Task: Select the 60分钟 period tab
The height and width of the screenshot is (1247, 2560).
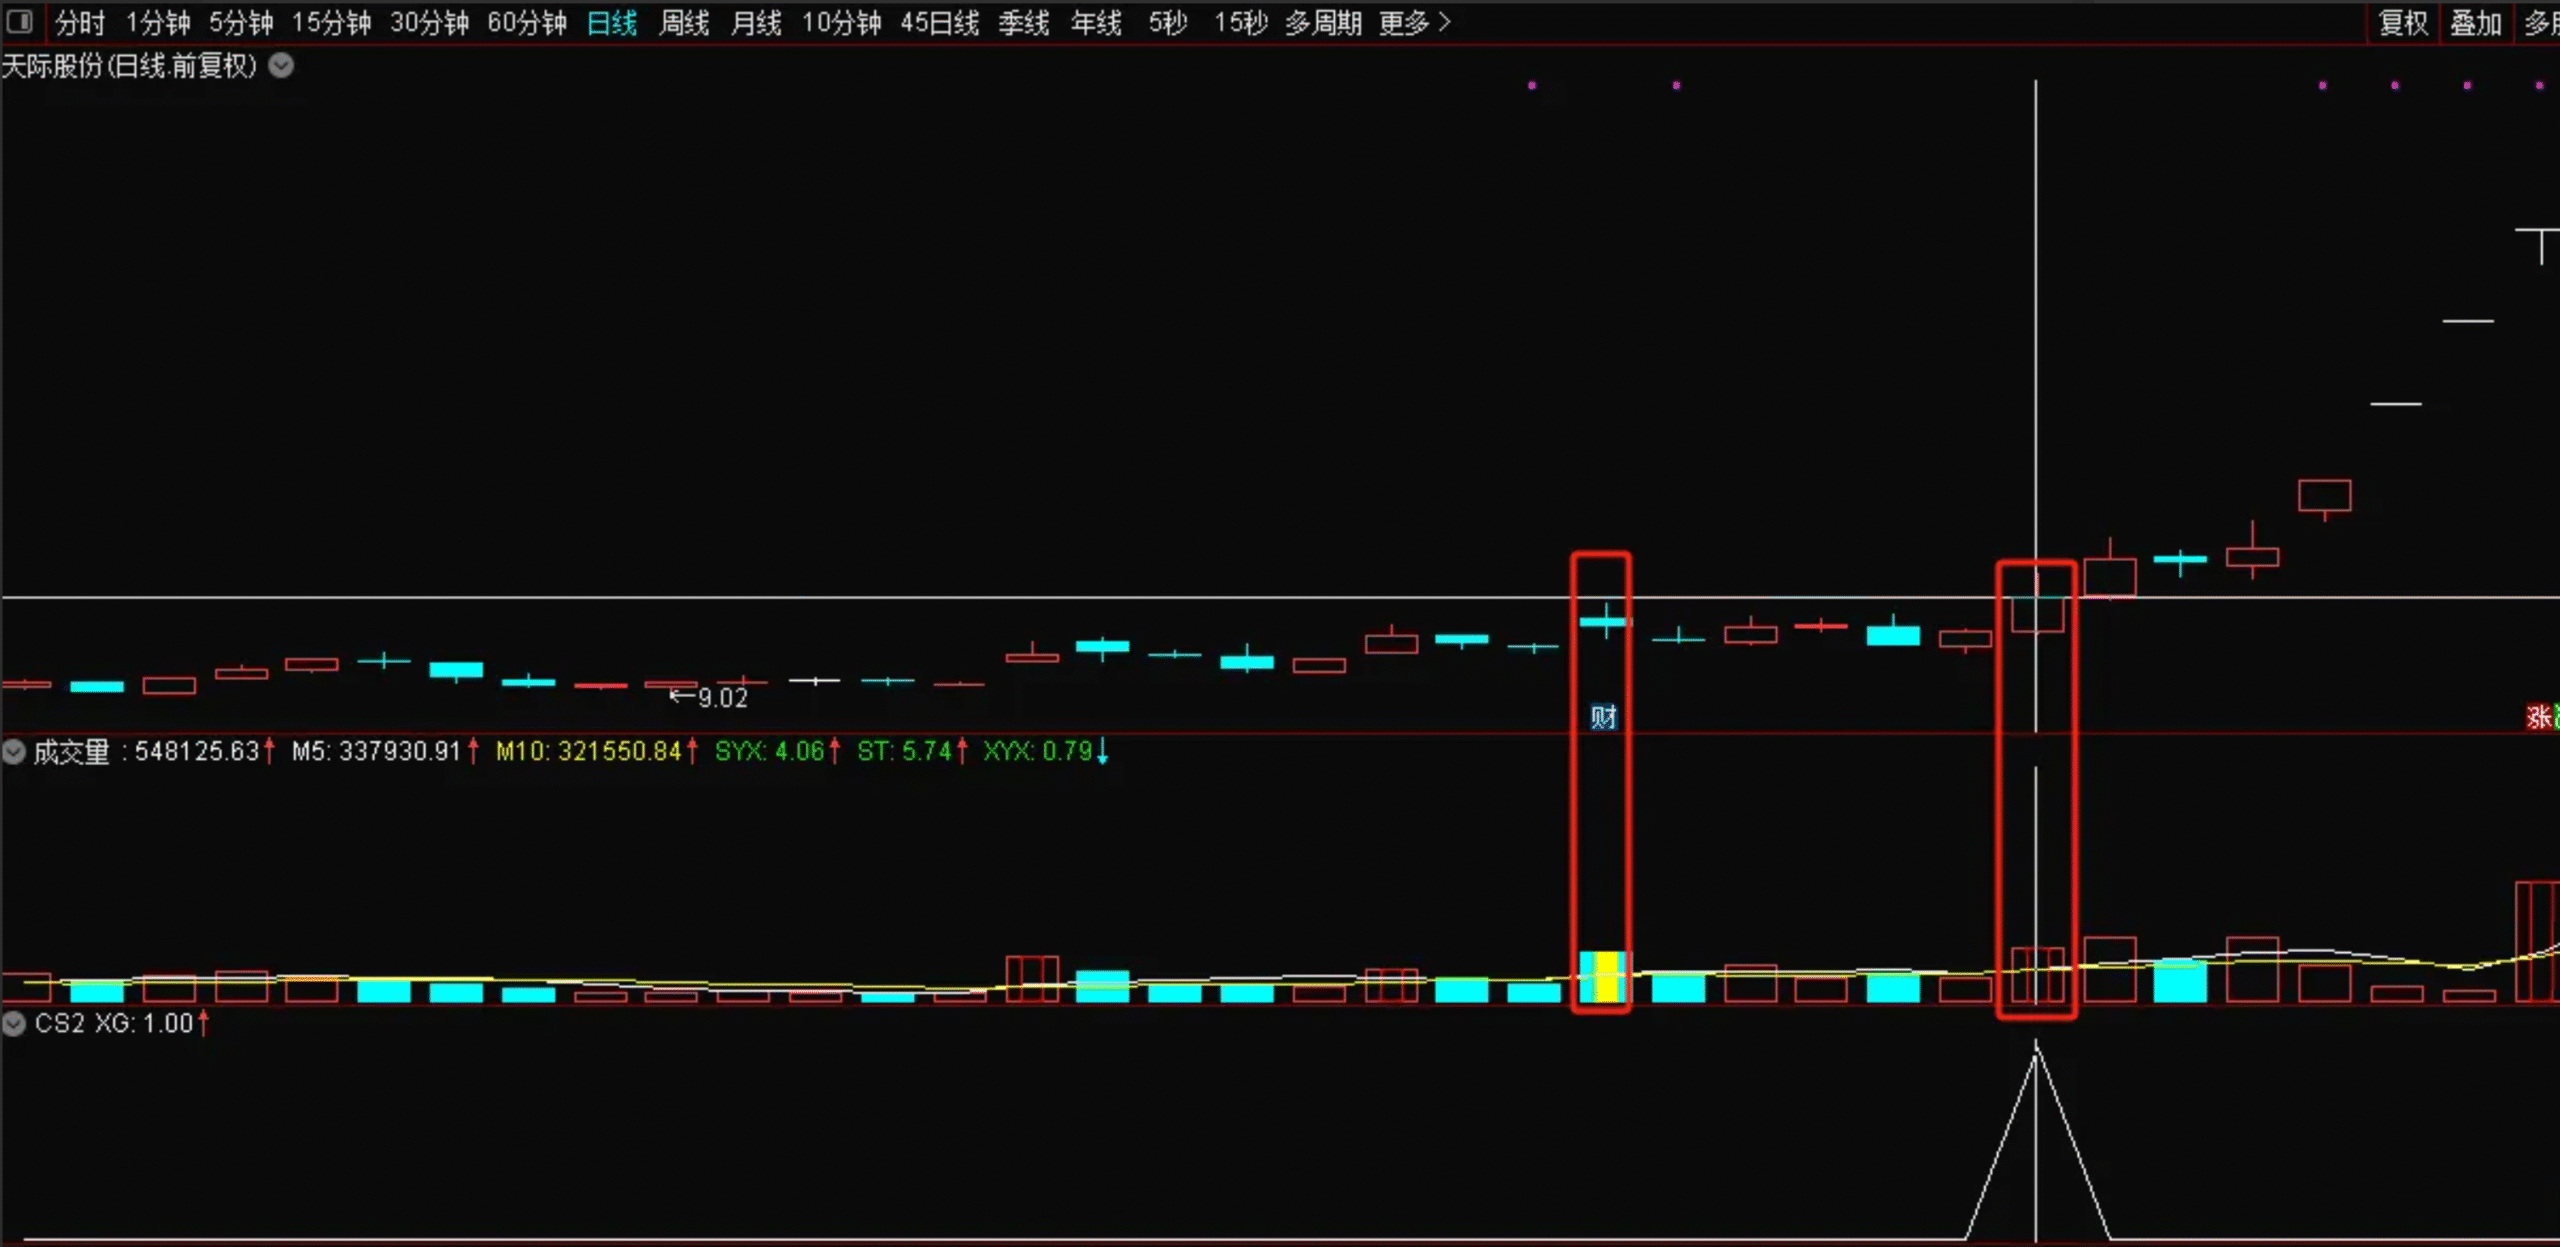Action: [x=527, y=22]
